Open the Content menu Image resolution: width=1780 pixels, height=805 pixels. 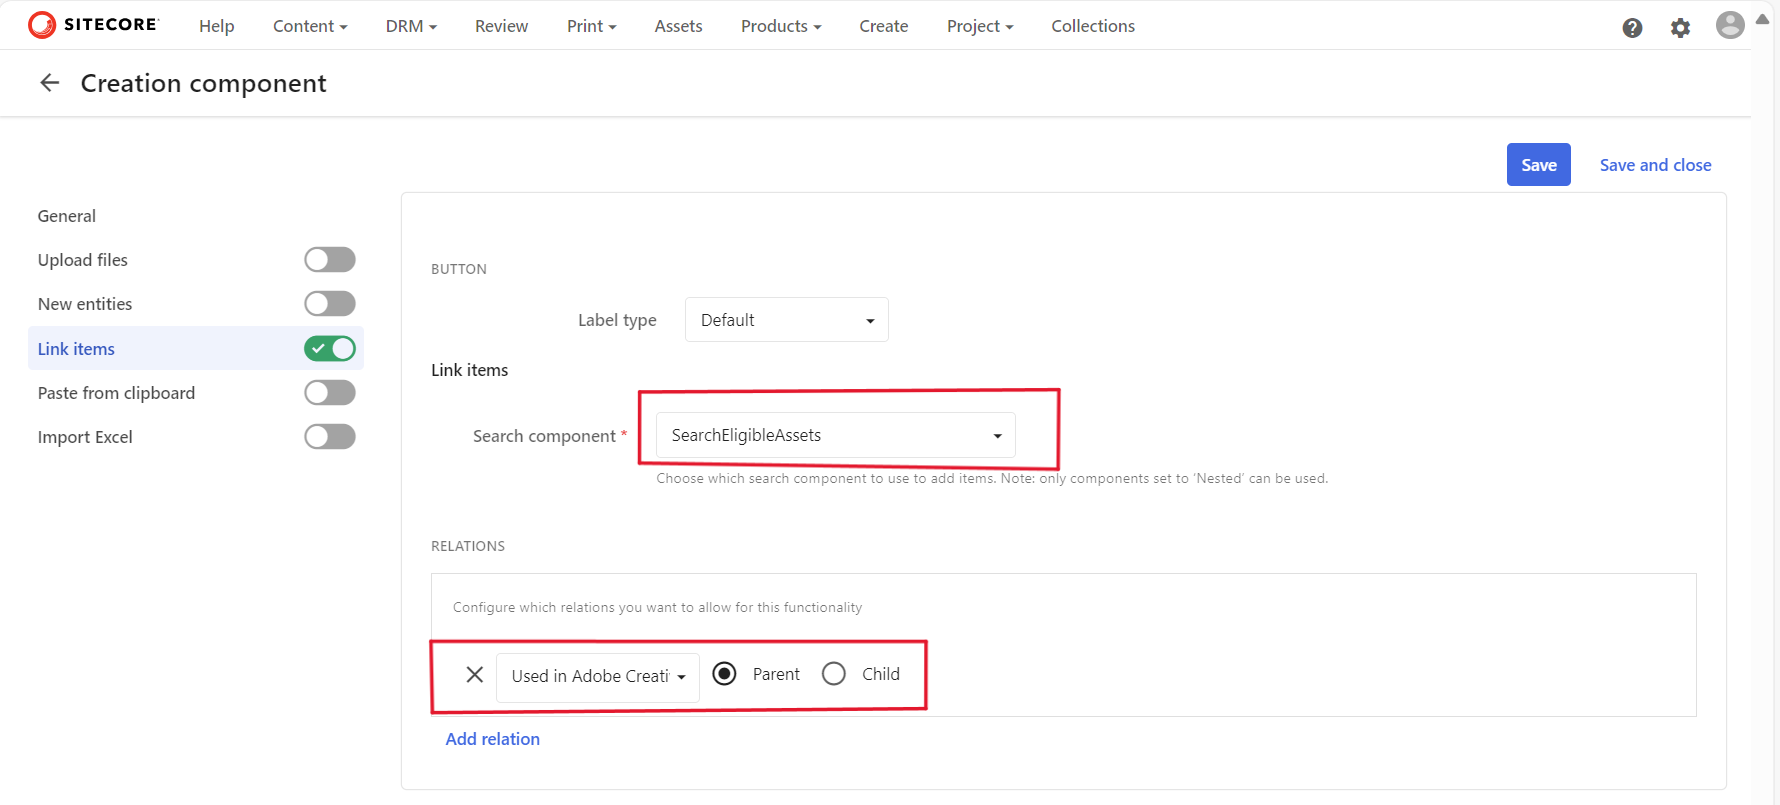(x=310, y=26)
